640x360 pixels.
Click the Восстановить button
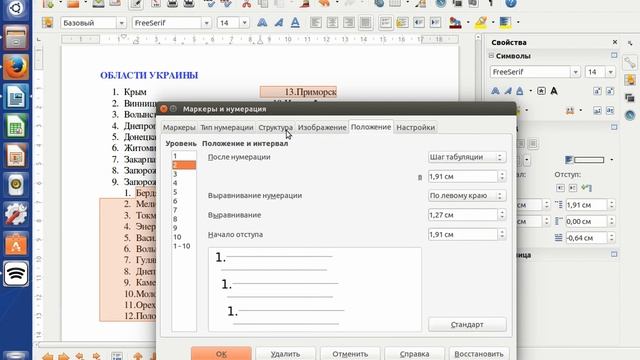click(479, 353)
